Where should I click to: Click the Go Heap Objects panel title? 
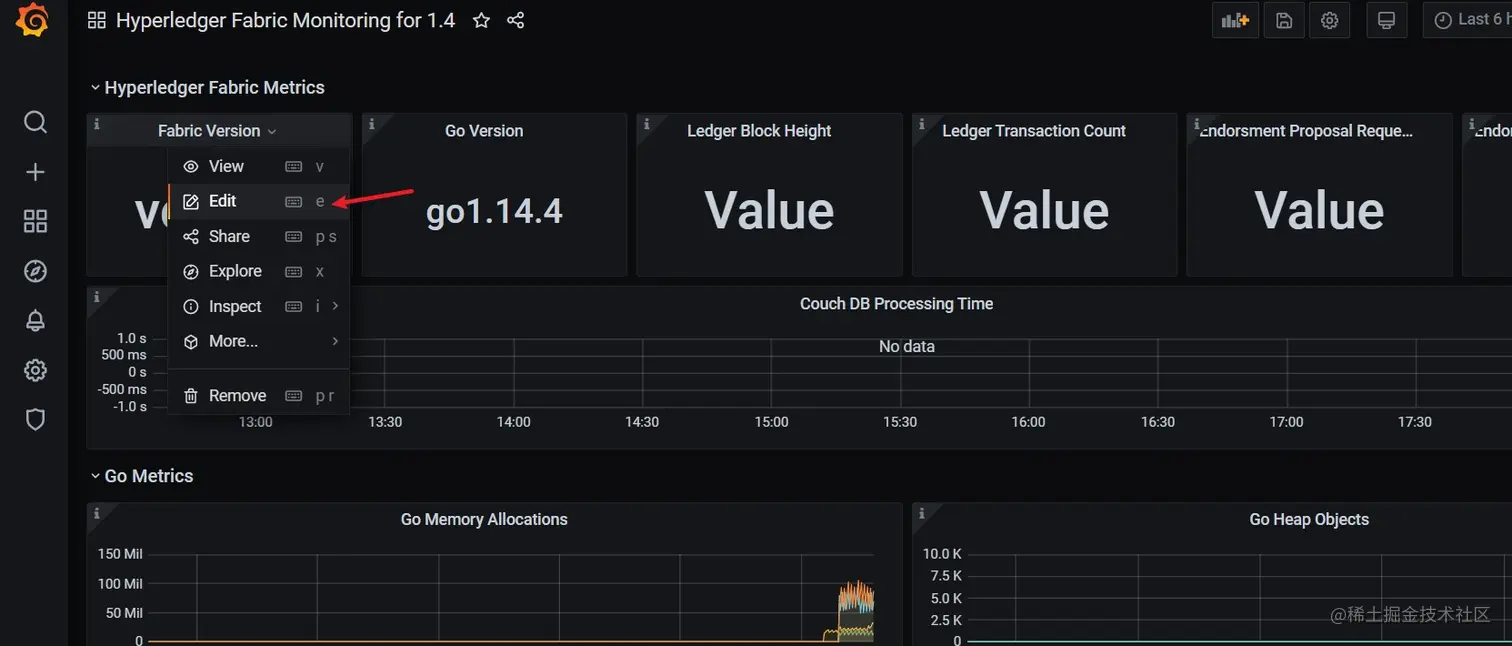[x=1309, y=519]
